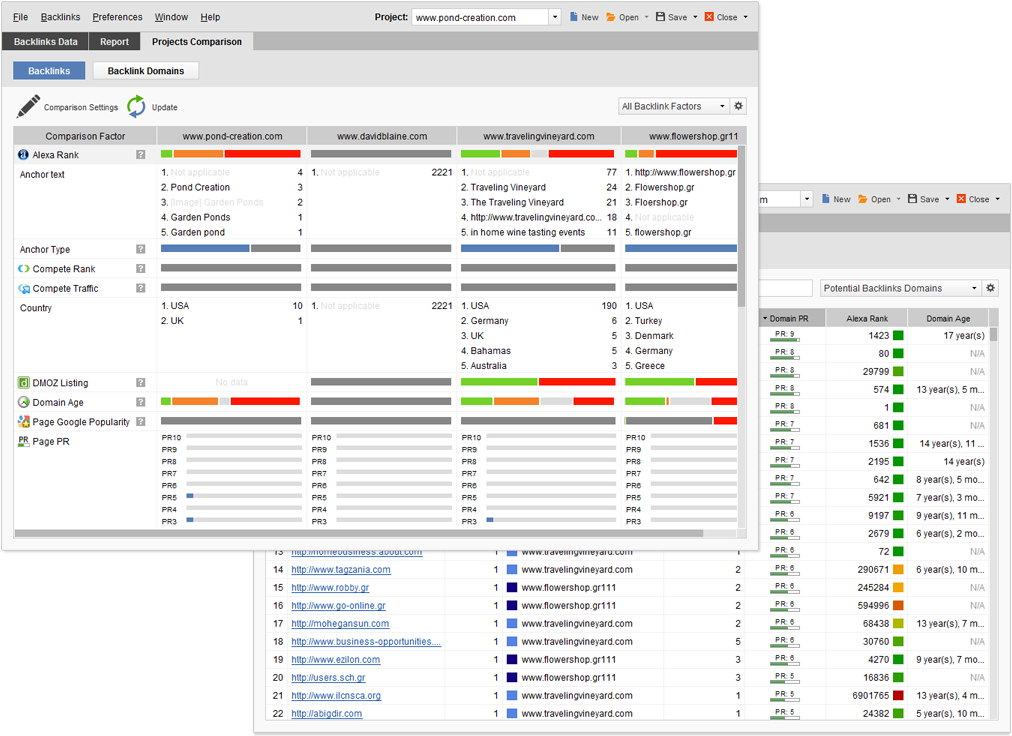Click 'Traveling Vineyard' anchor text entry
The image size is (1012, 736).
[508, 187]
